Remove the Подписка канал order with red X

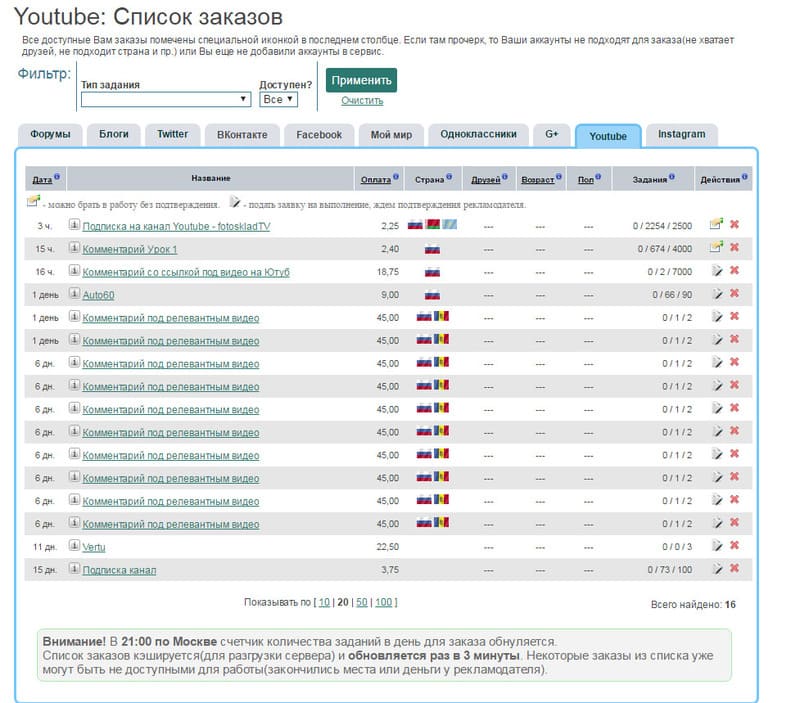[734, 569]
